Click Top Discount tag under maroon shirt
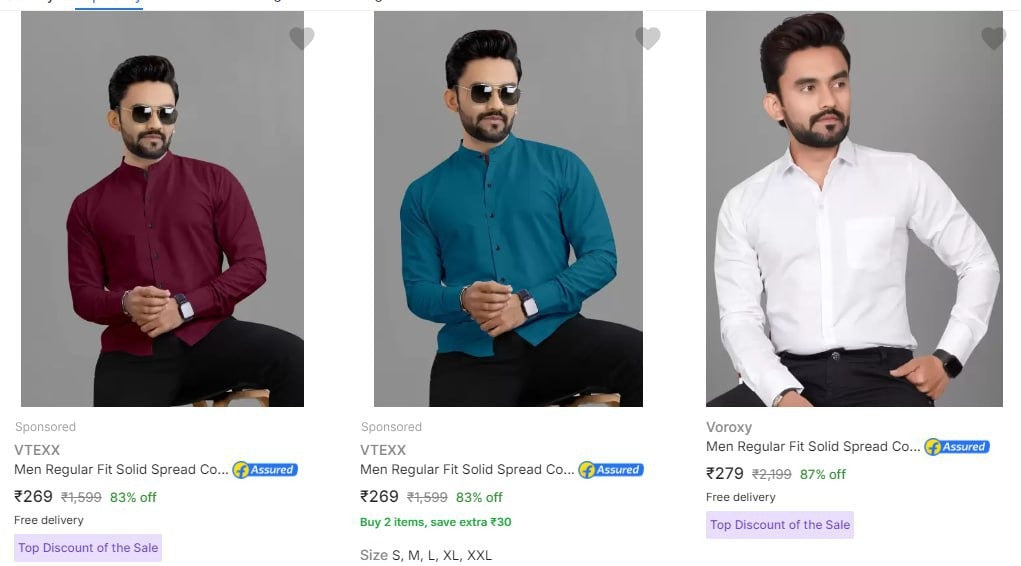 click(x=88, y=547)
